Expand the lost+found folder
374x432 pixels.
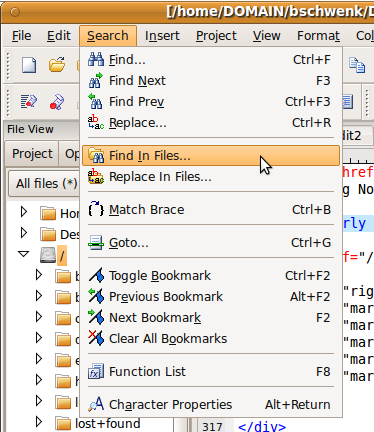(x=39, y=422)
